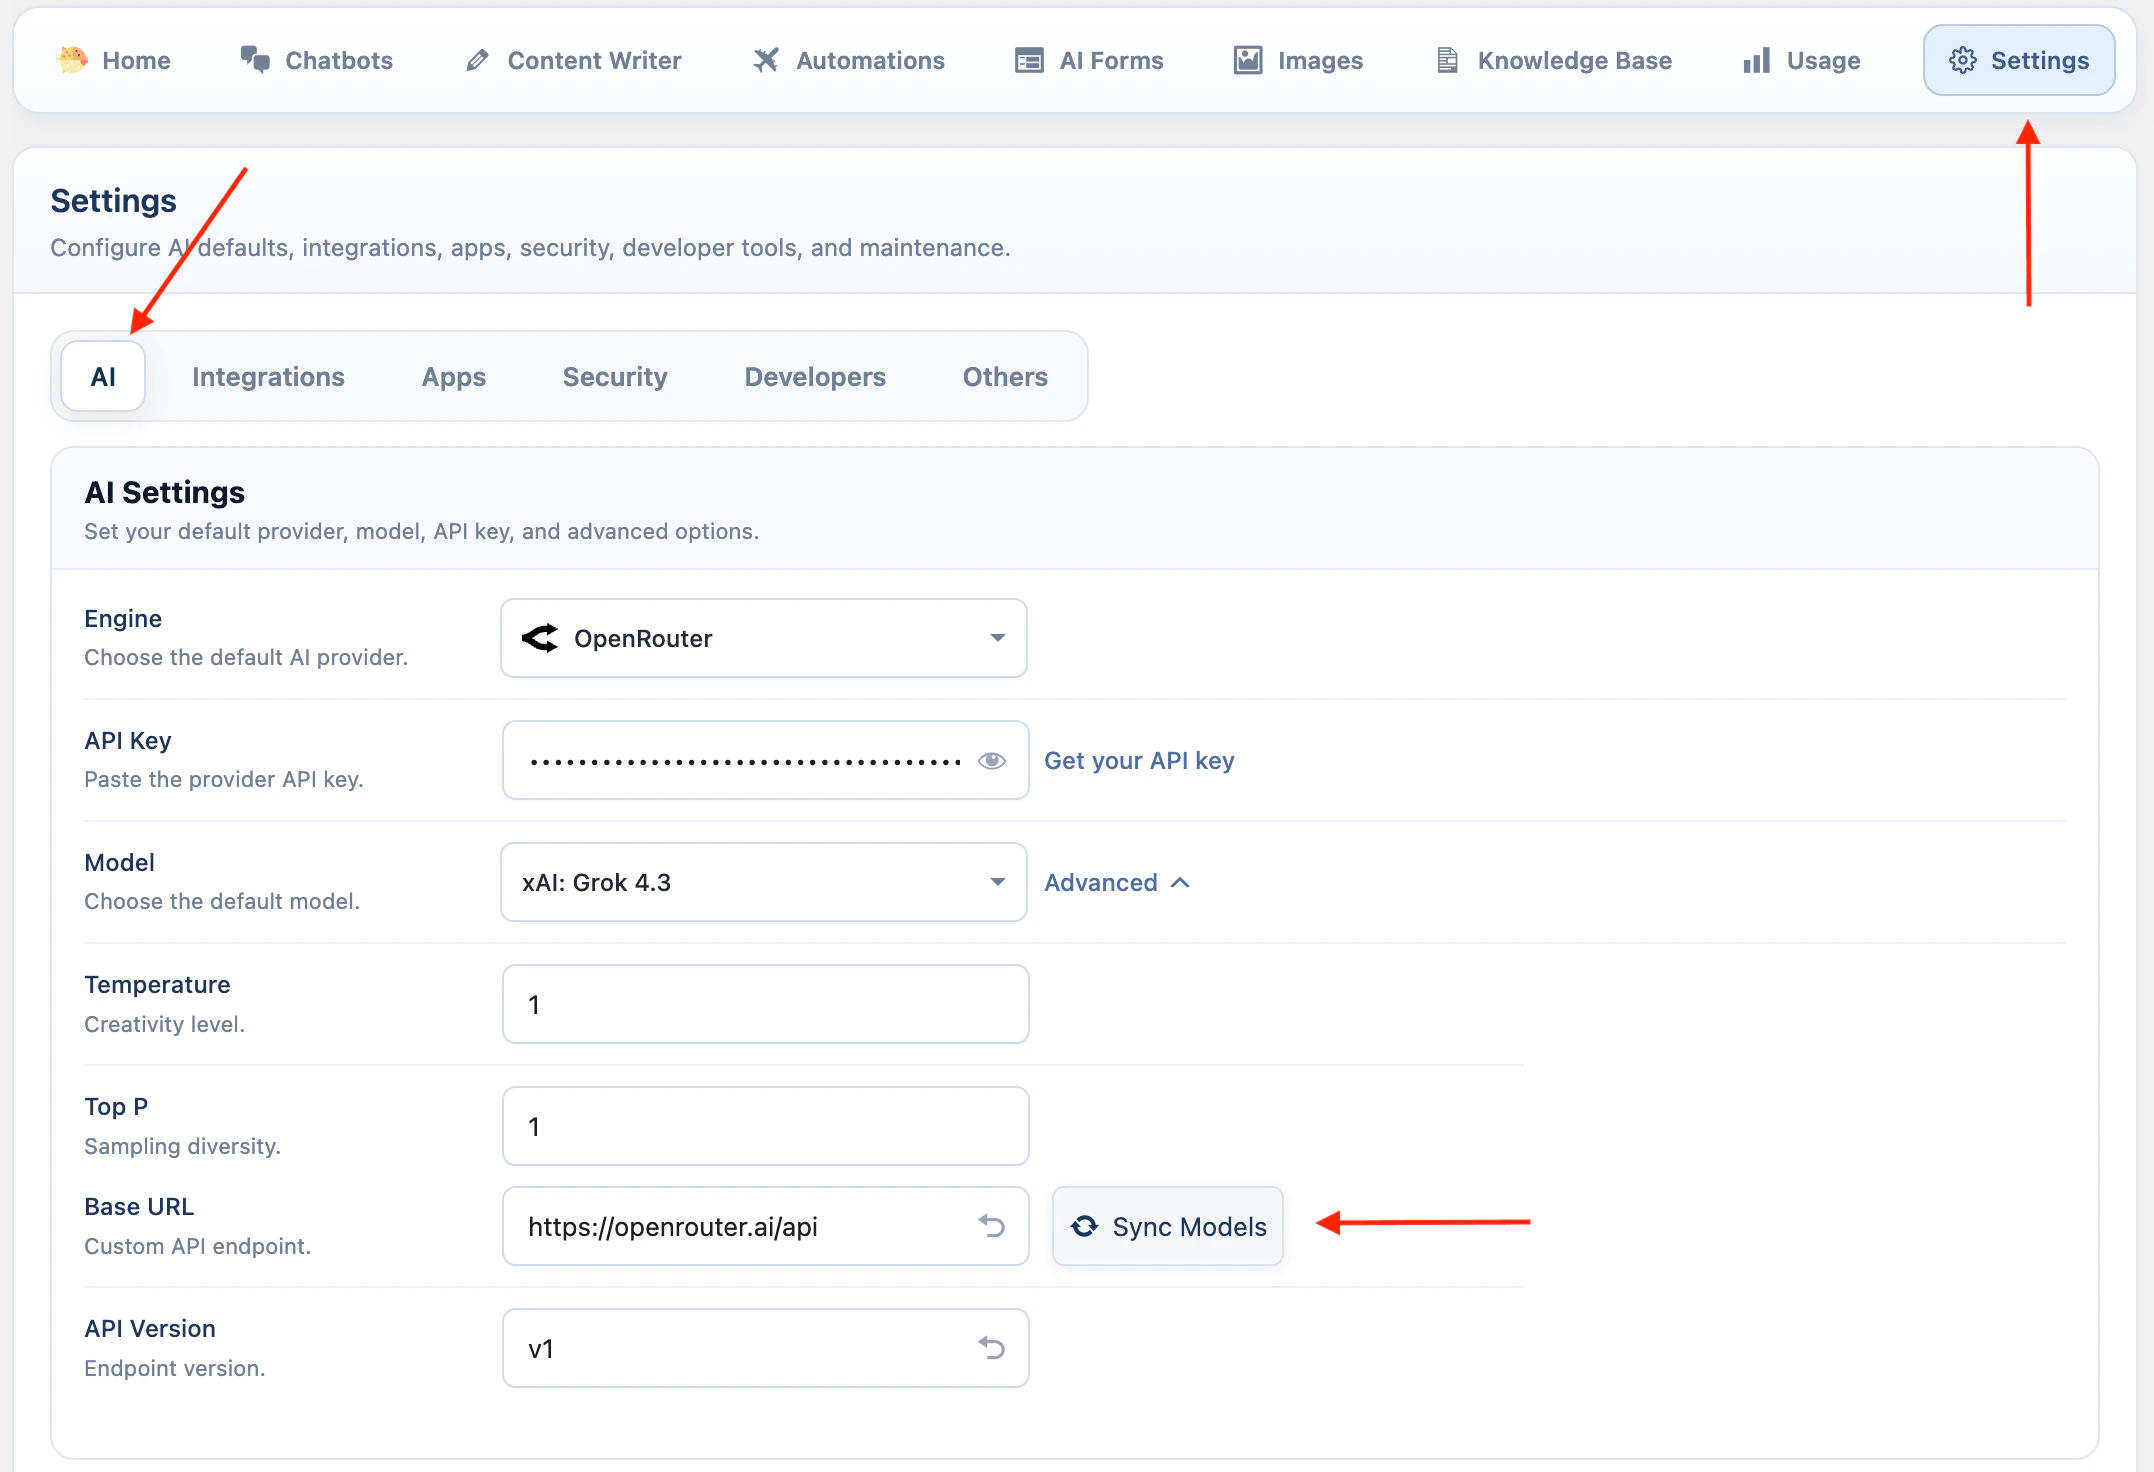
Task: Click the 'Sampling diversity.' description text
Action: (182, 1146)
